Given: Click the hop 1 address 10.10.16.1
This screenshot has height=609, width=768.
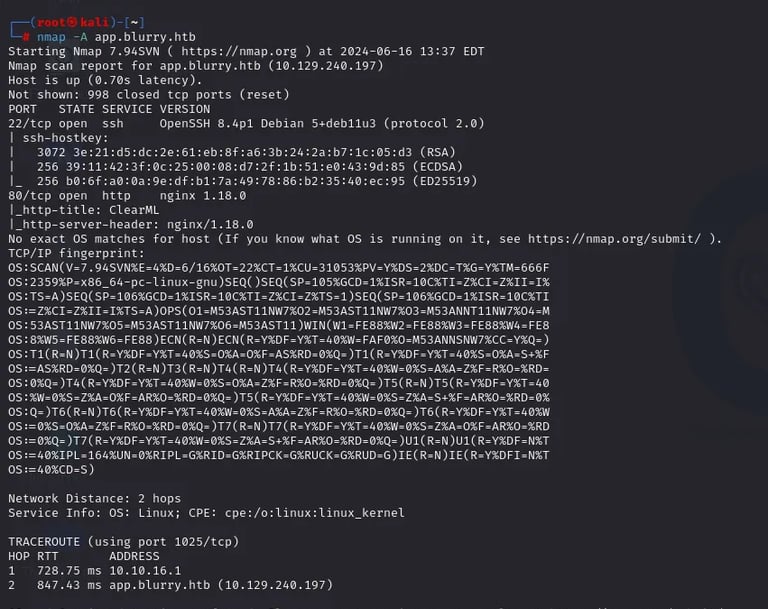Looking at the screenshot, I should point(149,570).
